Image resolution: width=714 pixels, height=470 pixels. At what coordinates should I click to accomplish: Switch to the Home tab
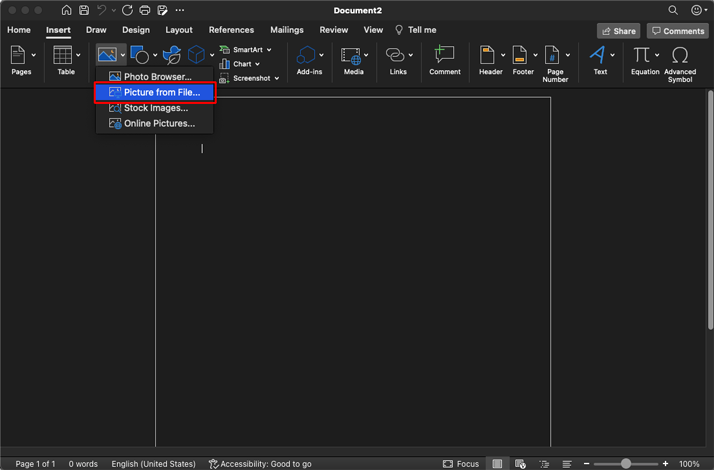point(19,30)
